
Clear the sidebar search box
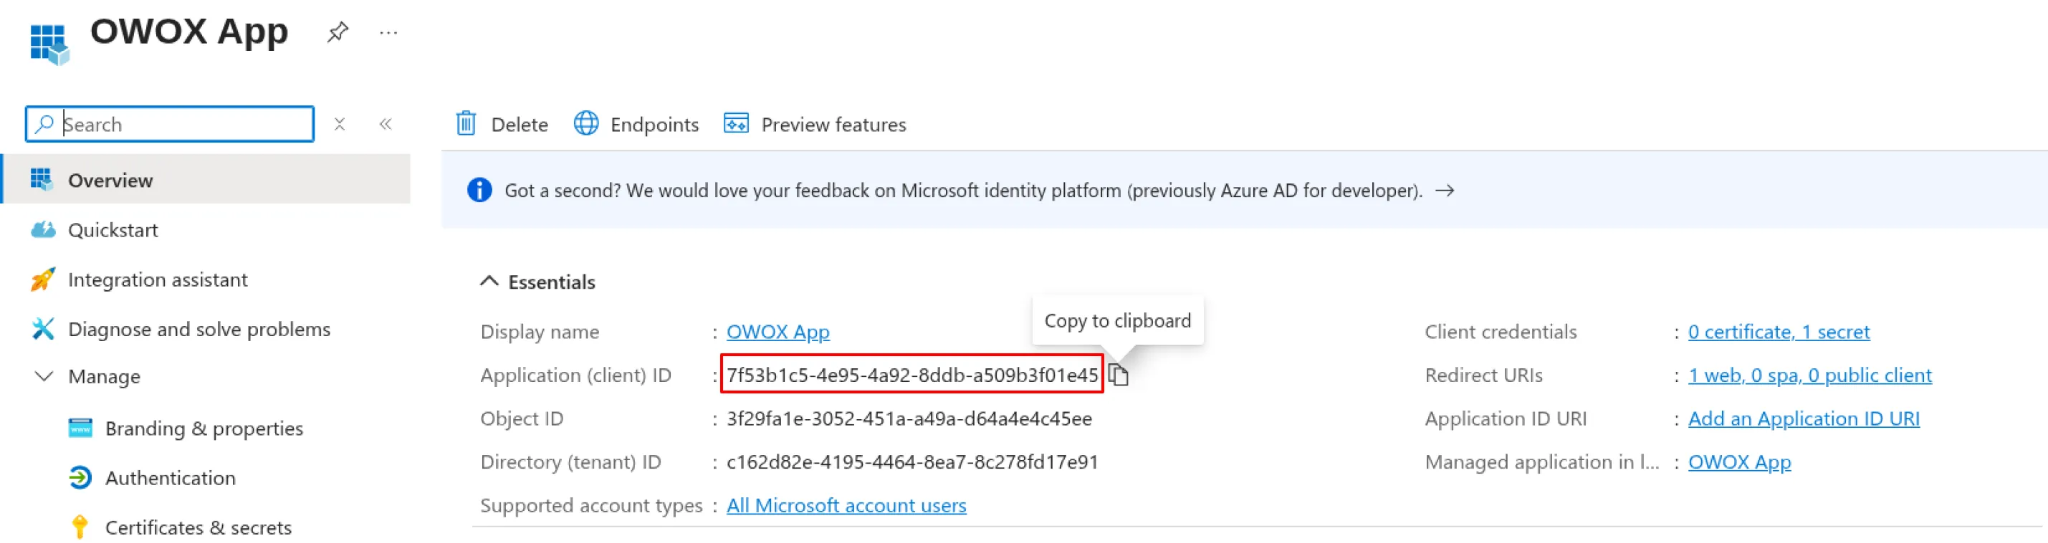340,124
